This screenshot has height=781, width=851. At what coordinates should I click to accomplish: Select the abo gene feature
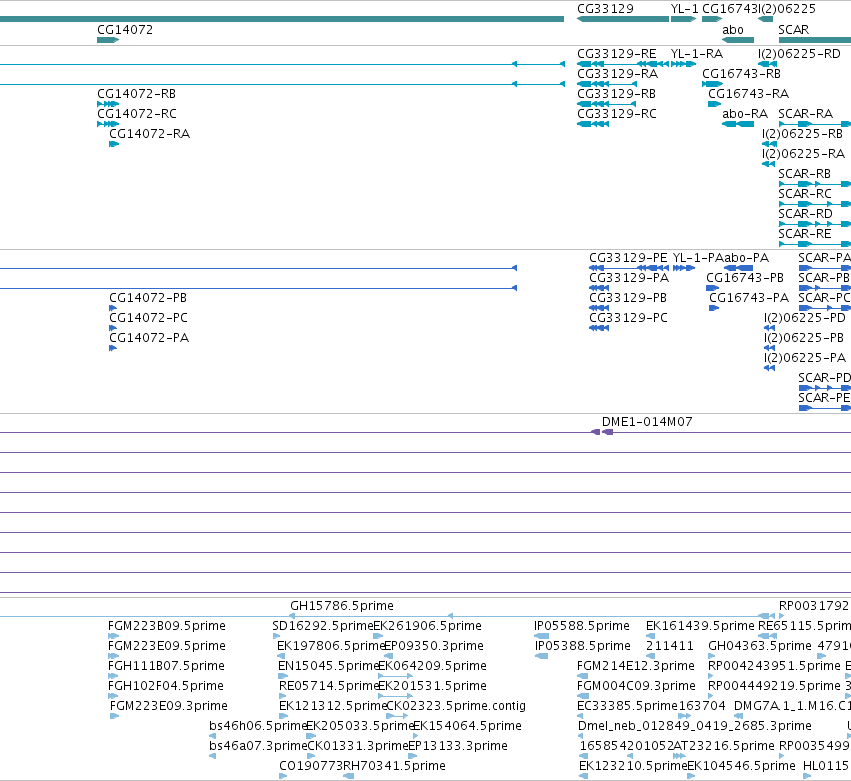(x=738, y=40)
